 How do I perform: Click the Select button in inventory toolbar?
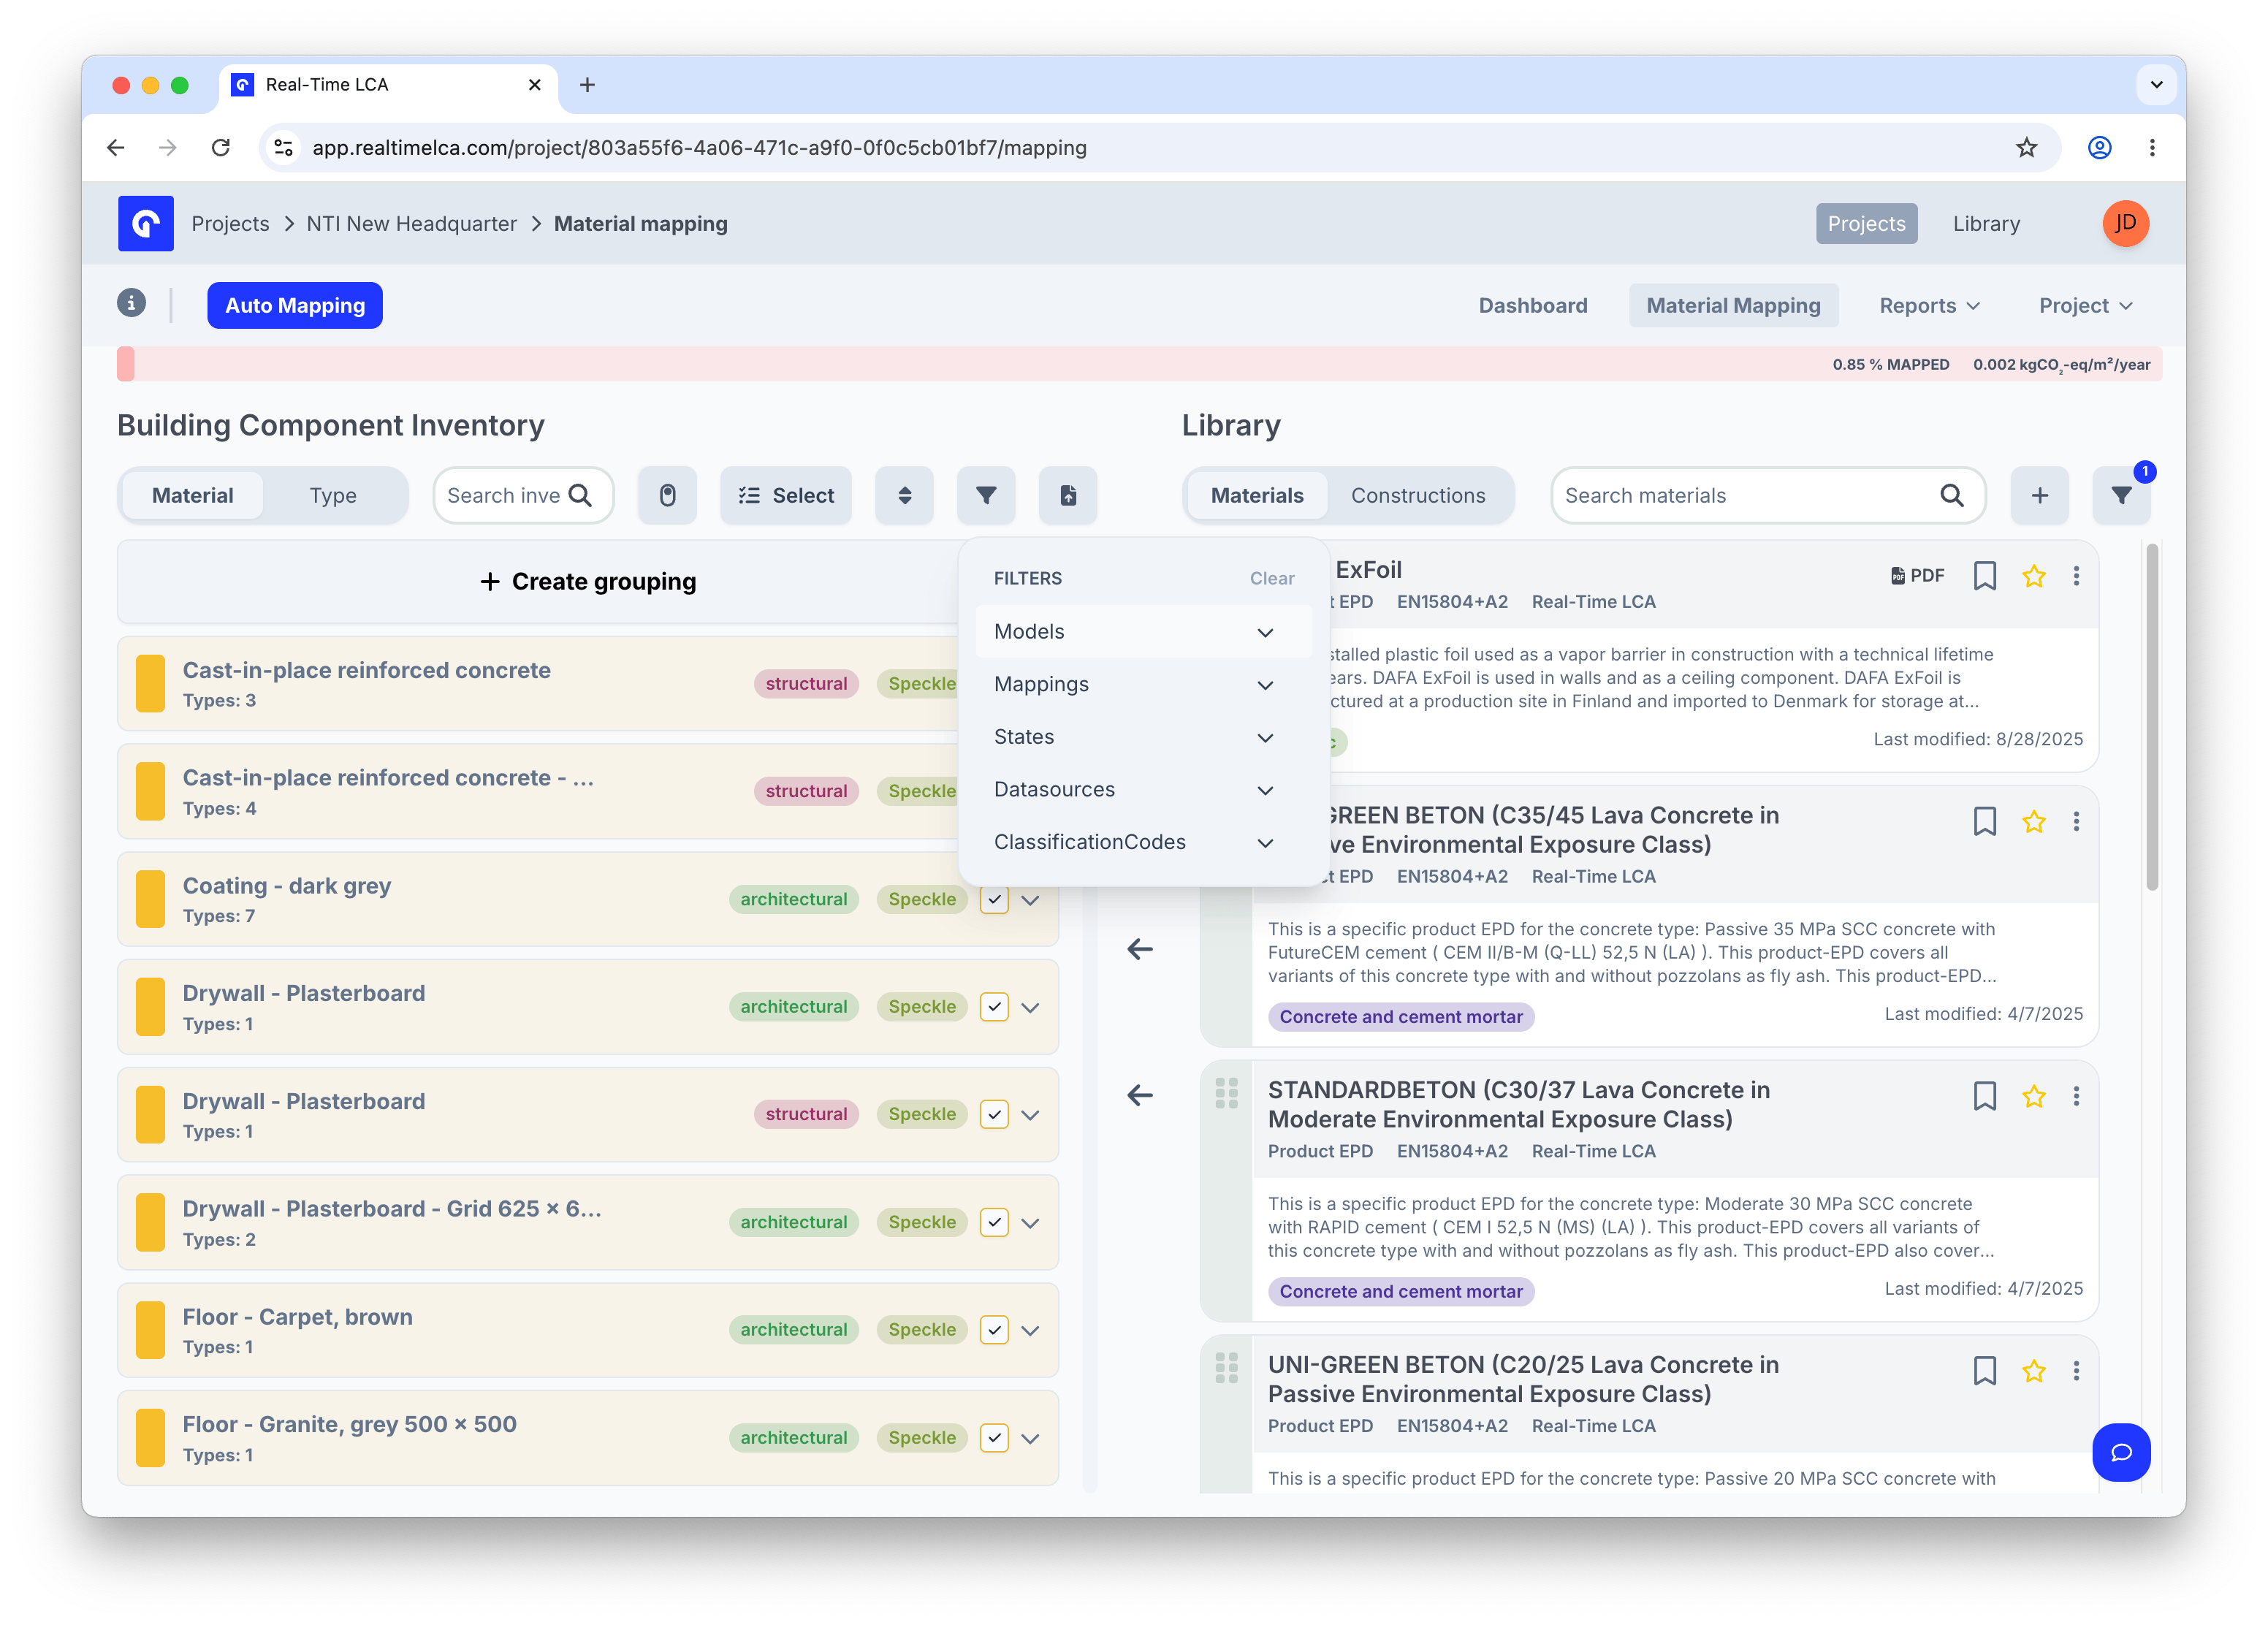[786, 495]
